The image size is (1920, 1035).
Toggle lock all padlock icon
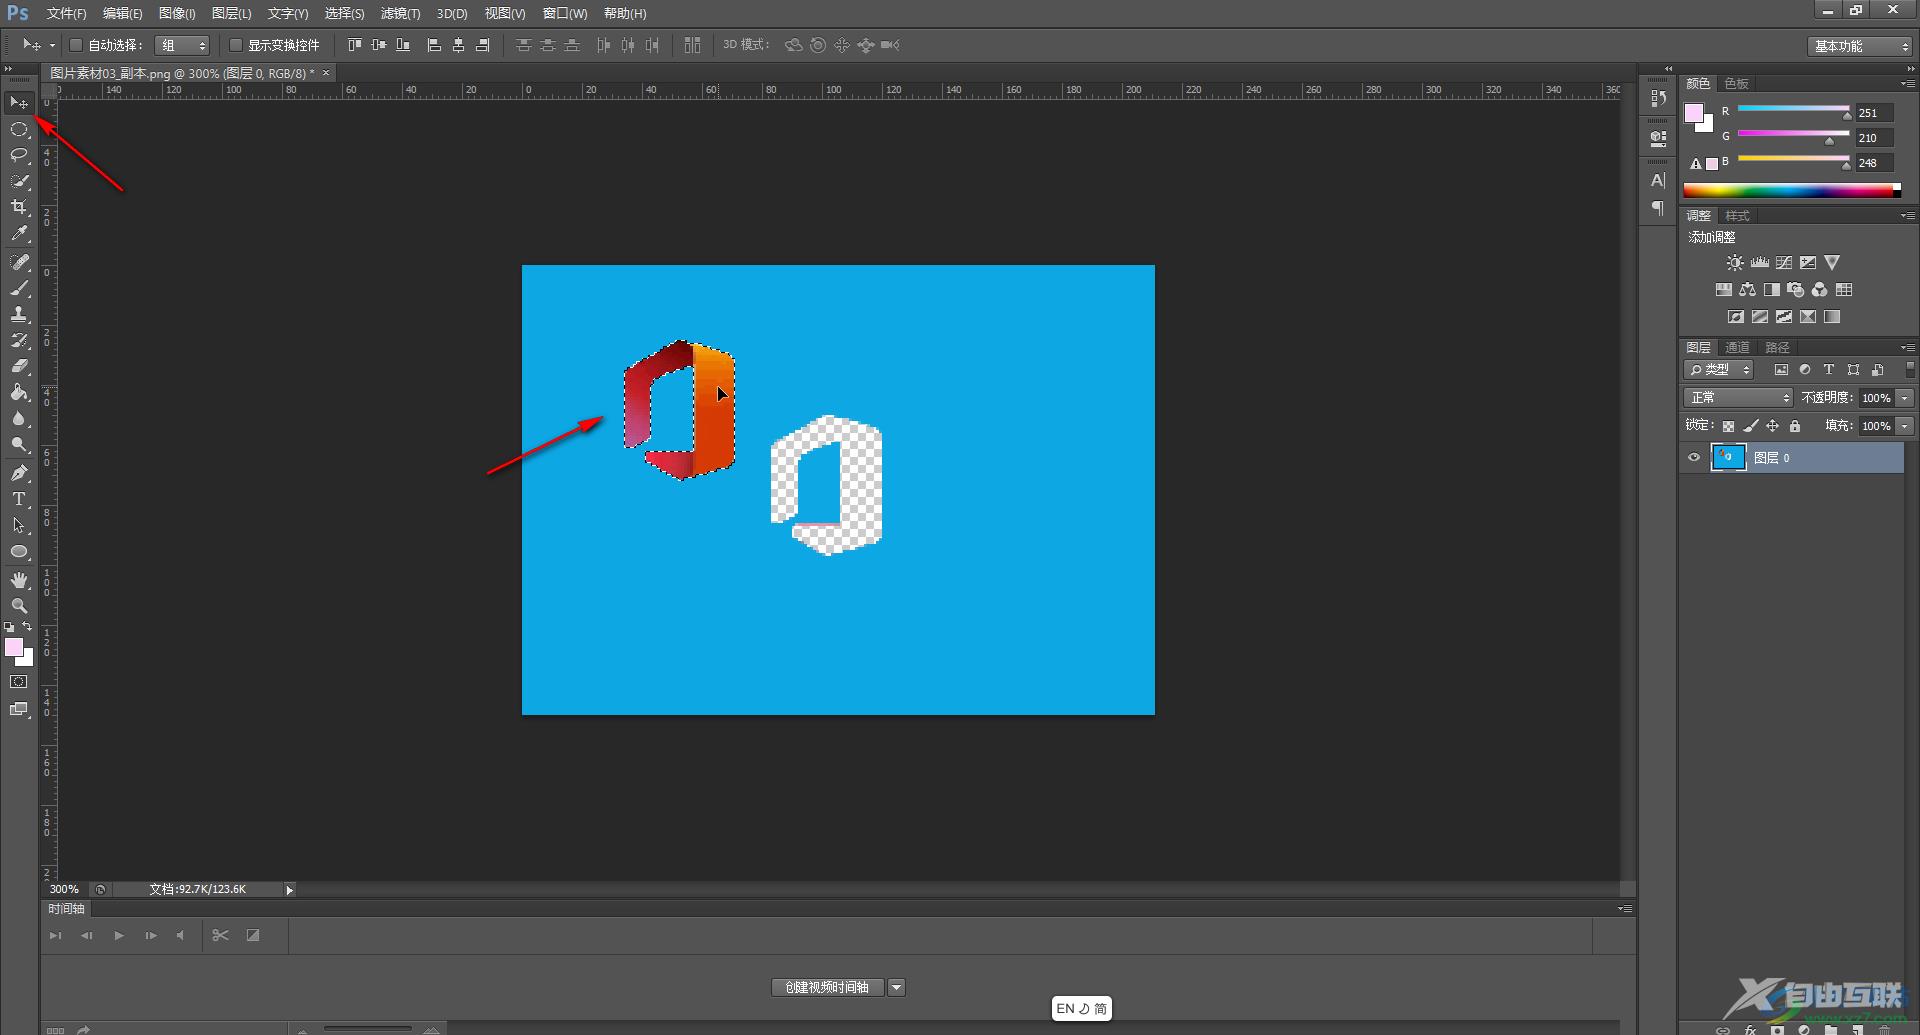coord(1795,426)
